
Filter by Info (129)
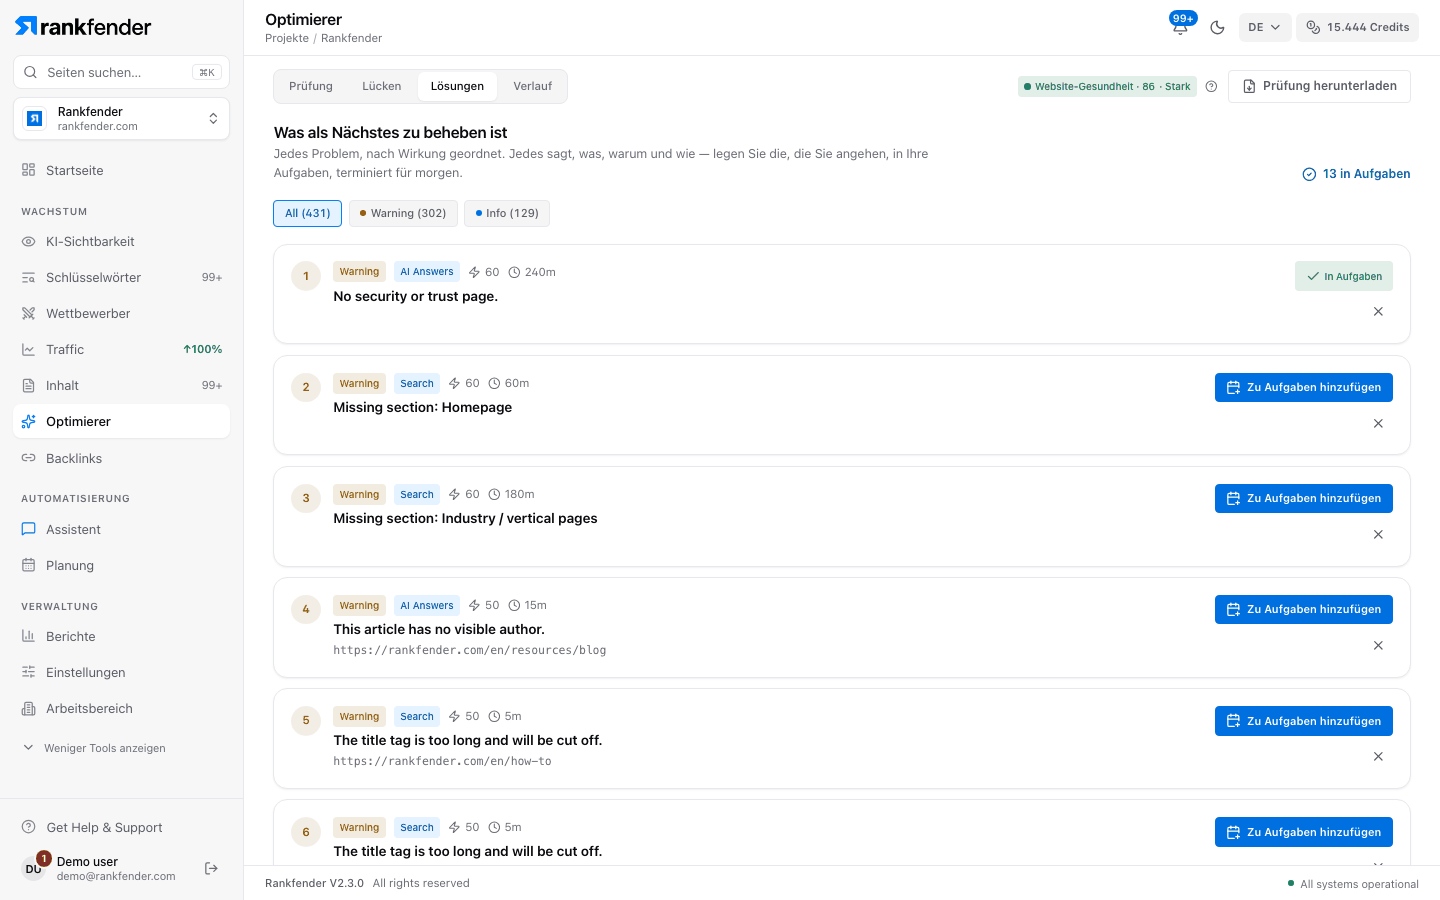click(x=507, y=213)
